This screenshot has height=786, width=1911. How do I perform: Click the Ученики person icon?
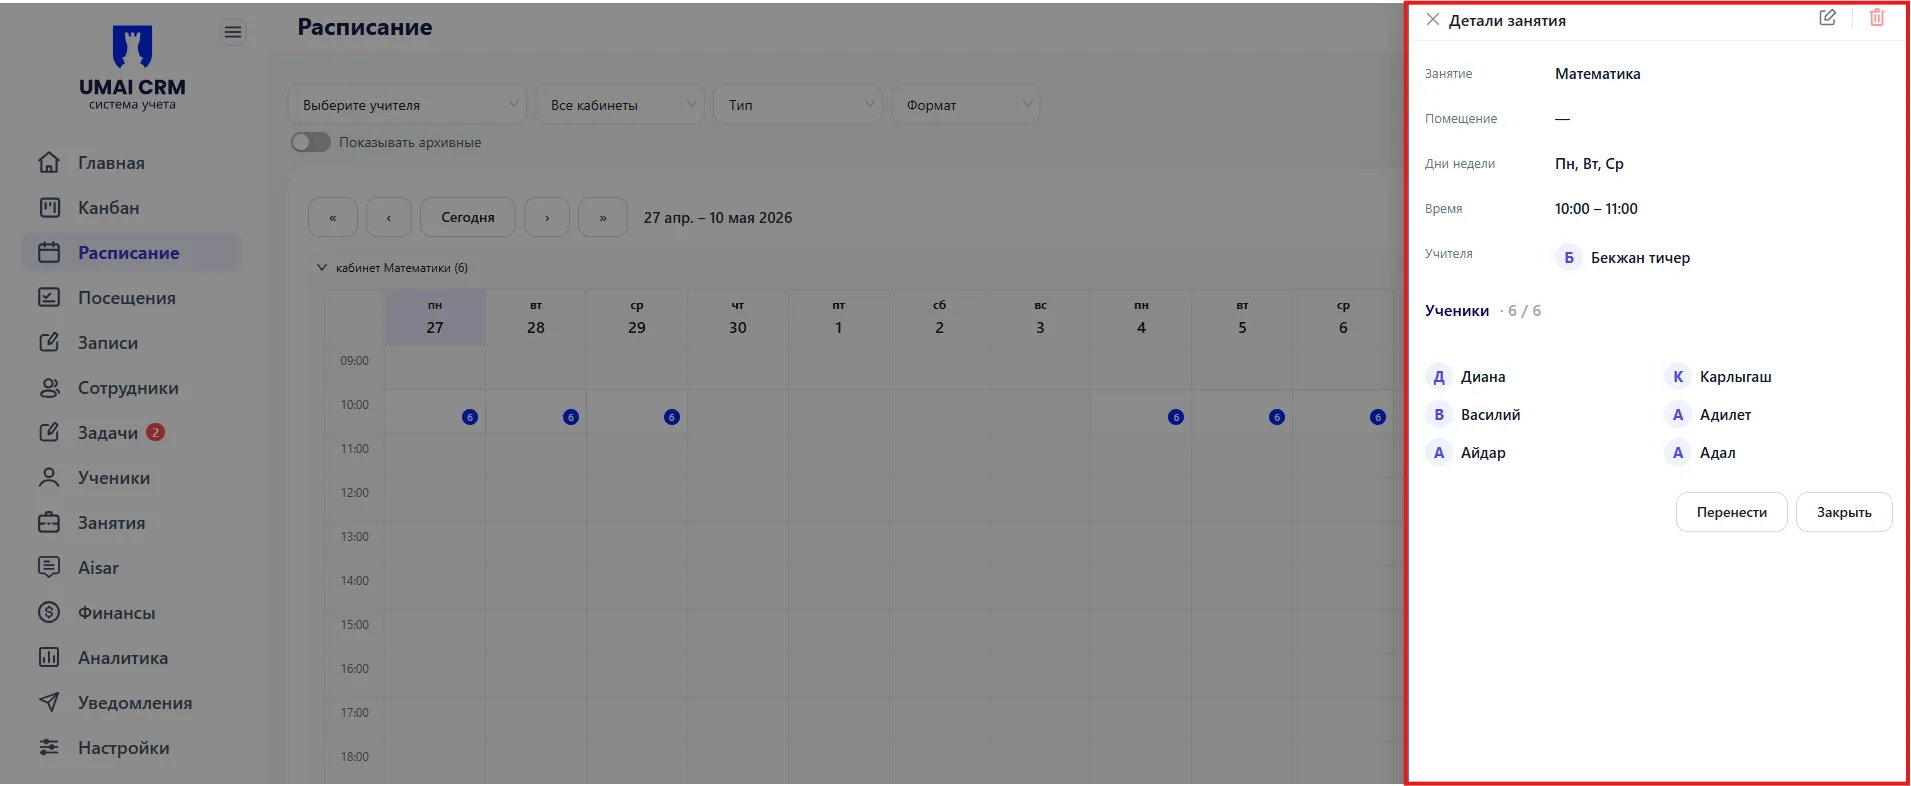[49, 477]
